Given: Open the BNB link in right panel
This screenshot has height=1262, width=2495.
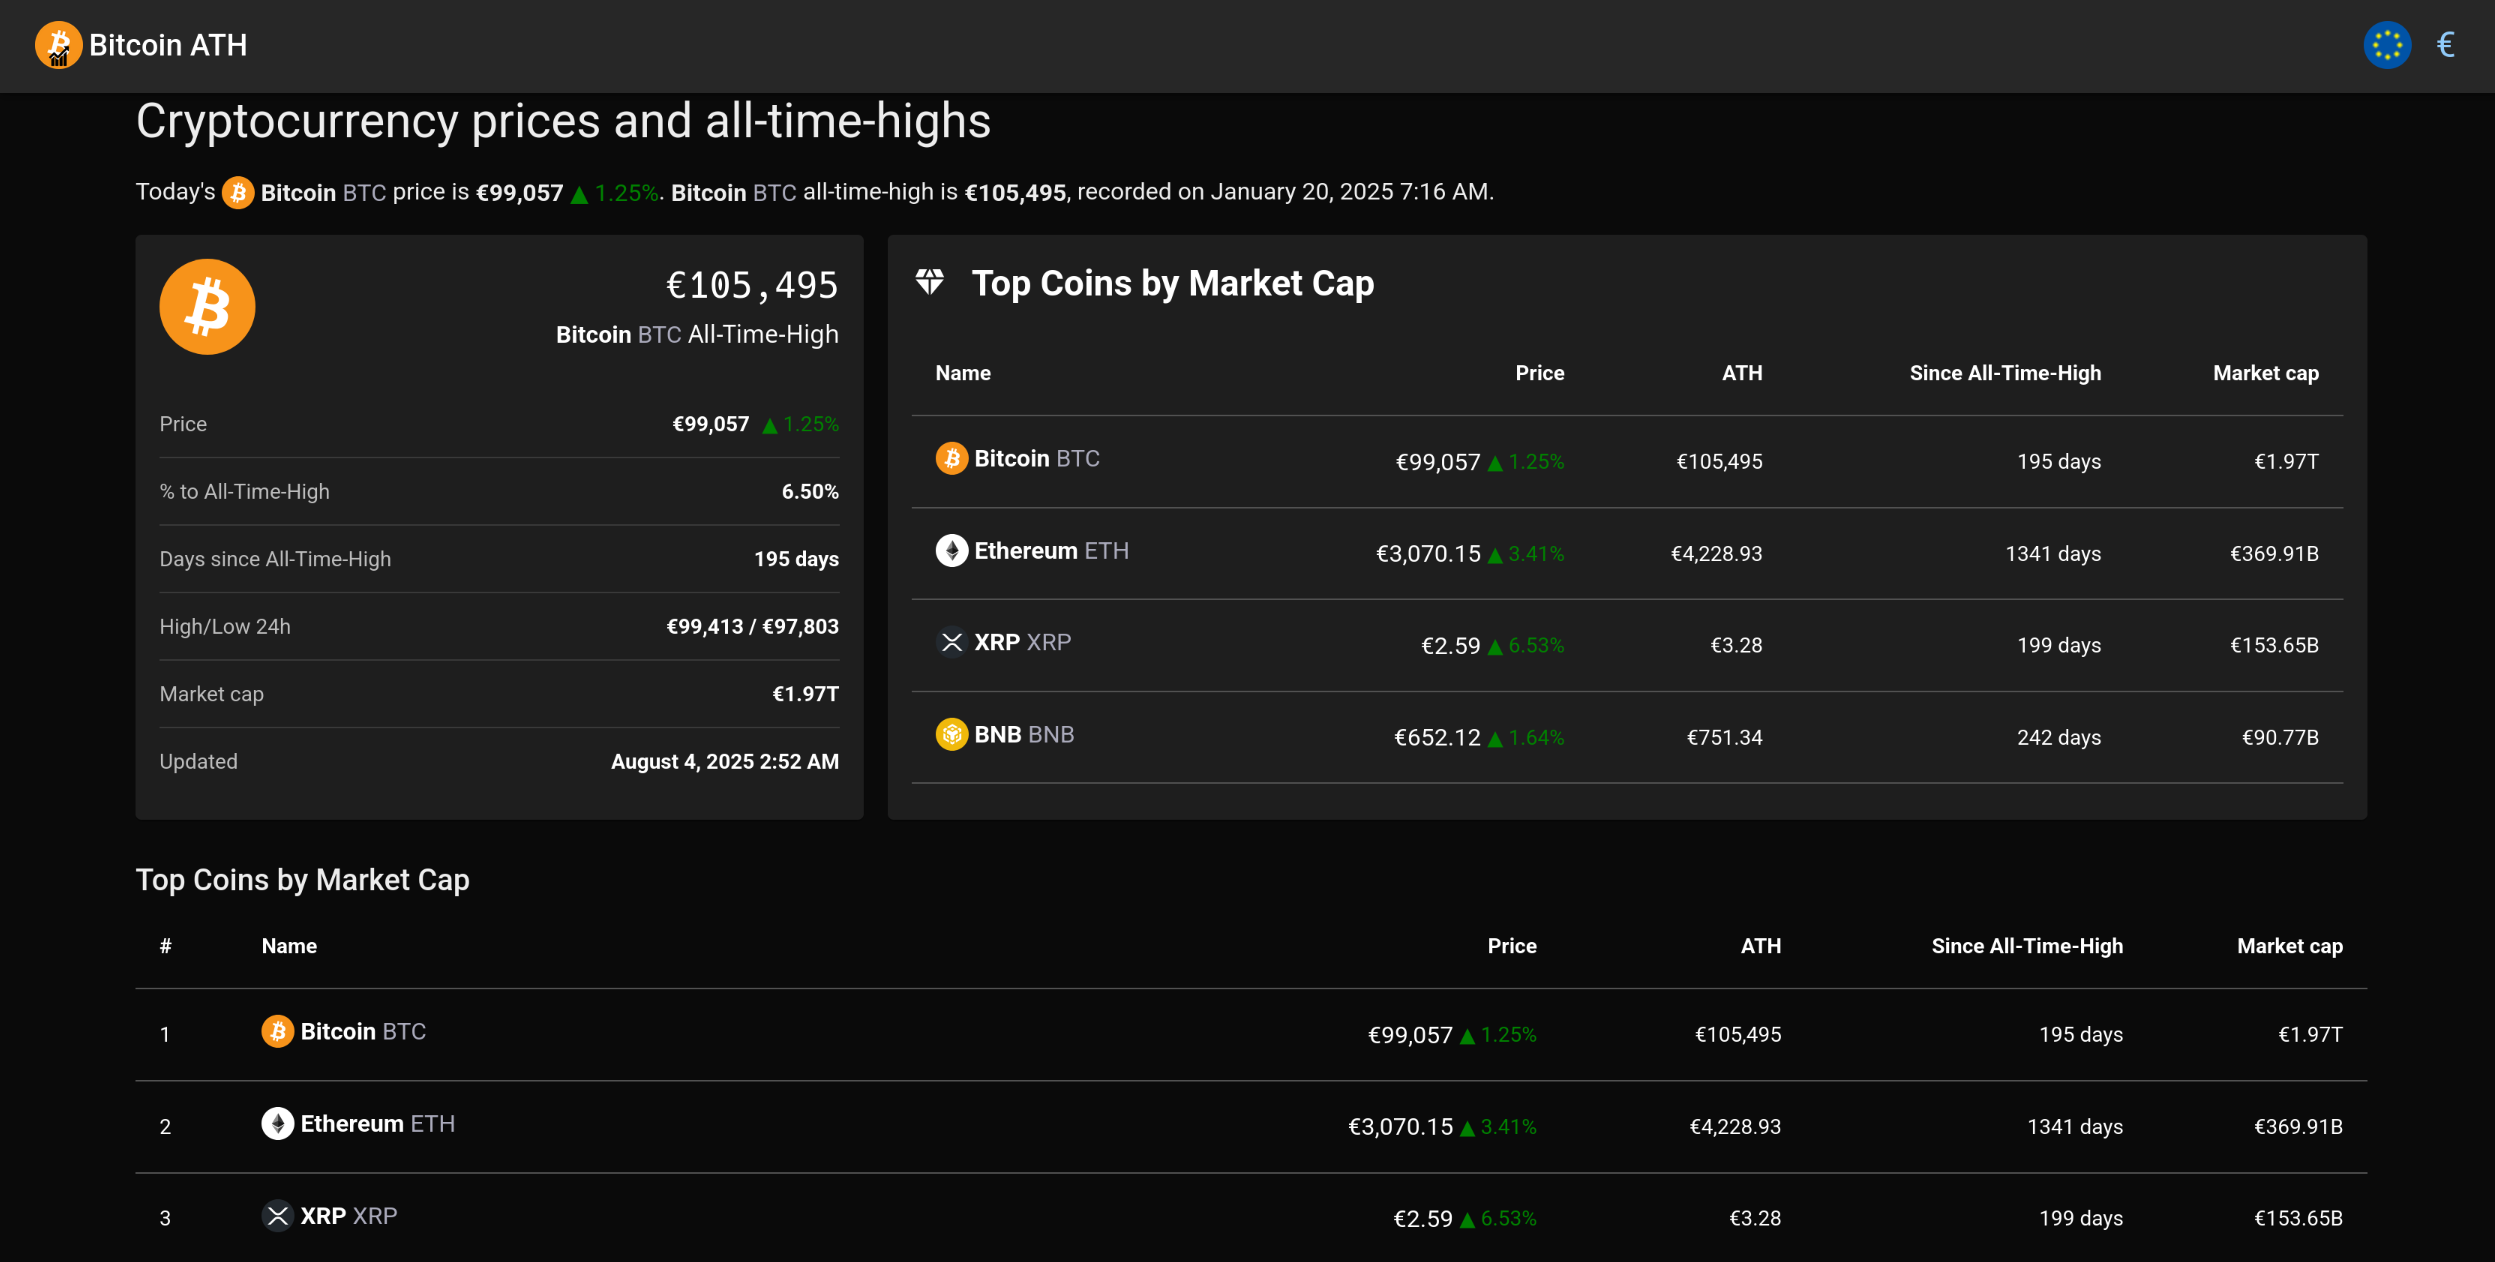Looking at the screenshot, I should click(x=1023, y=735).
